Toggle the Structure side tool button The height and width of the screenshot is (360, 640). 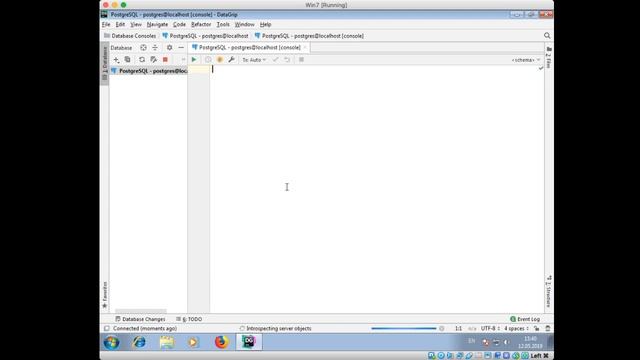(x=549, y=291)
